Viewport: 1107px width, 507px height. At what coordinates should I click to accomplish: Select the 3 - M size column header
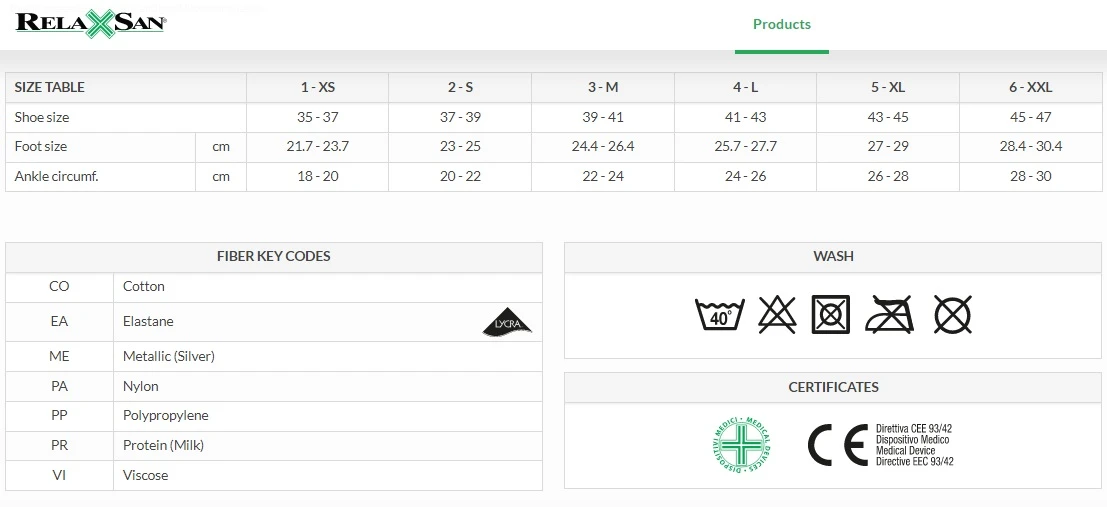603,87
